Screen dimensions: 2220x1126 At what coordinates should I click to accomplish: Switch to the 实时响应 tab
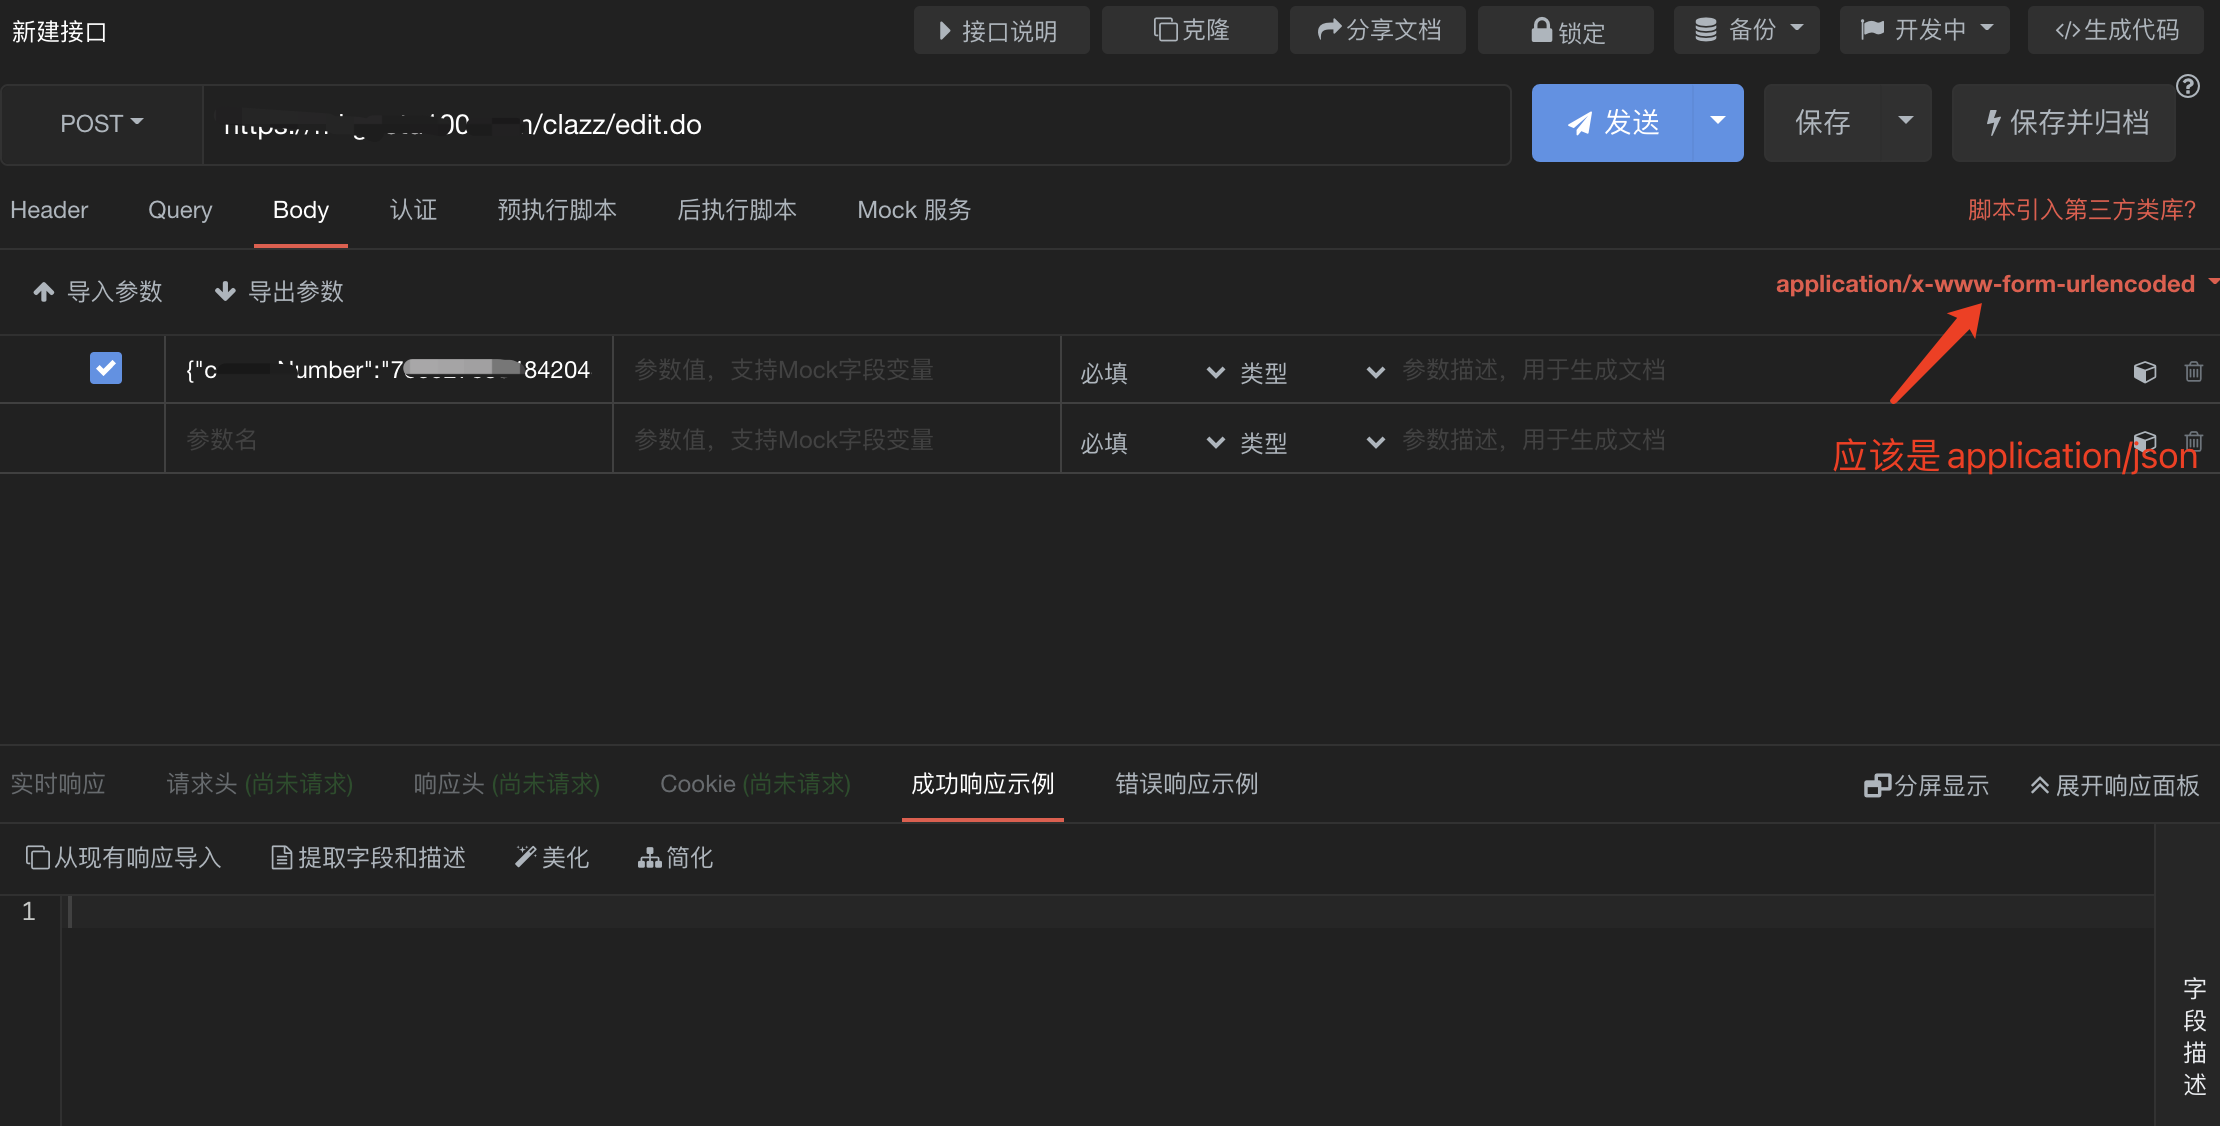point(58,784)
